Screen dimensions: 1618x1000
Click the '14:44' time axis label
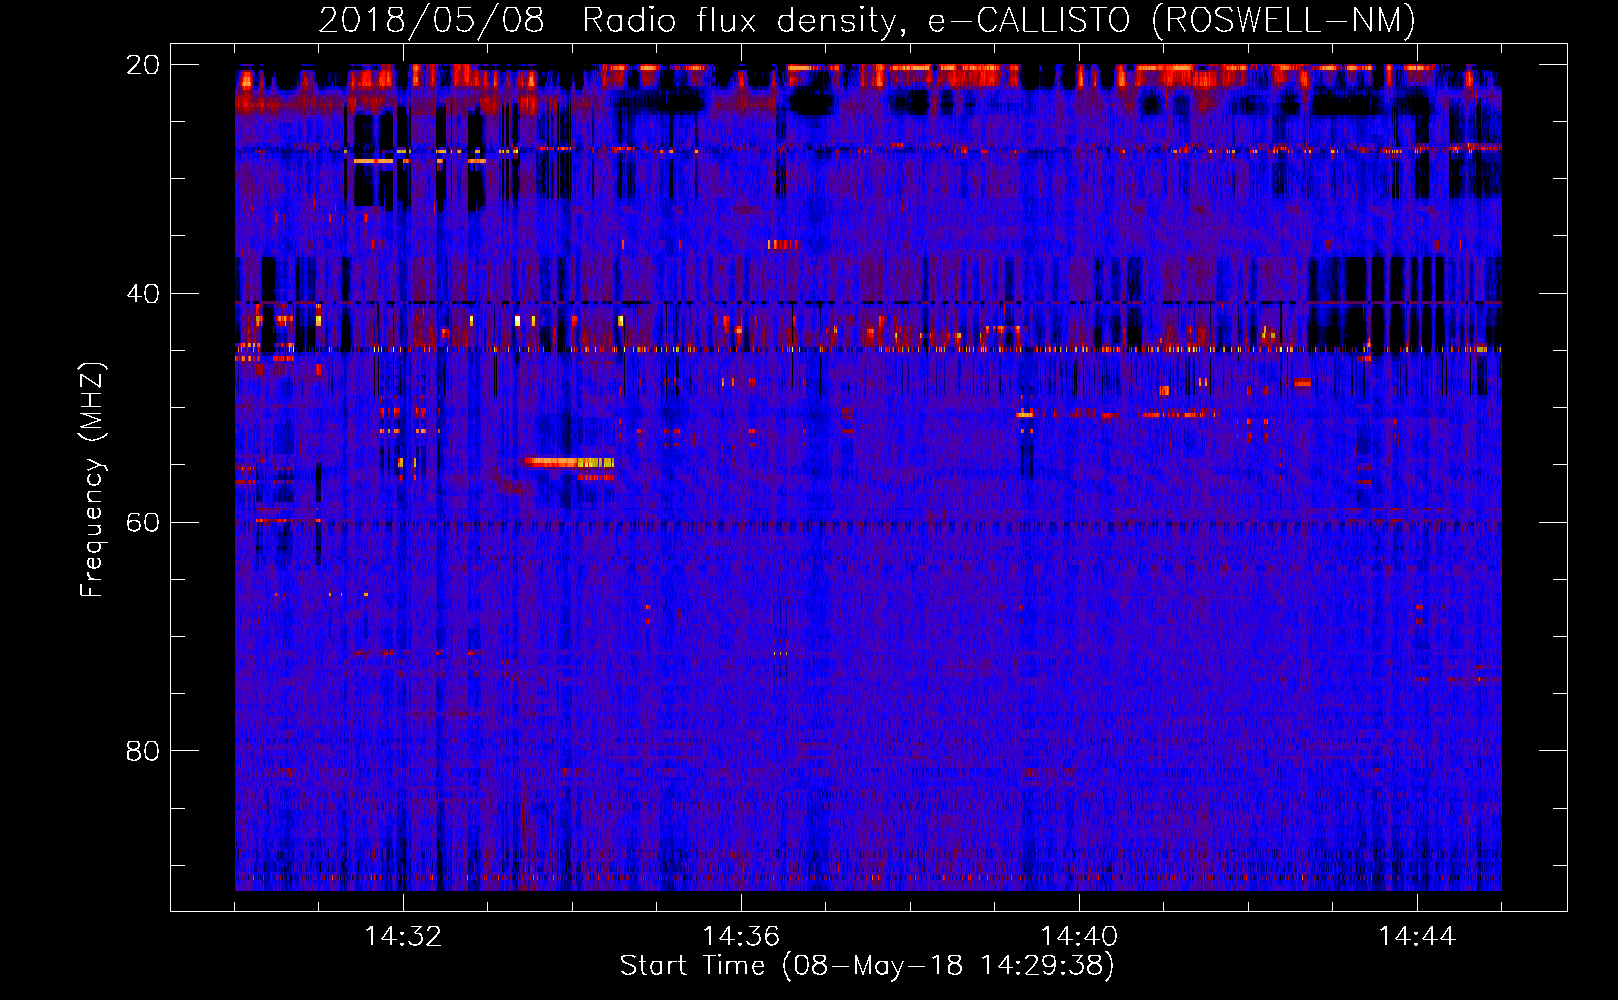point(1417,936)
